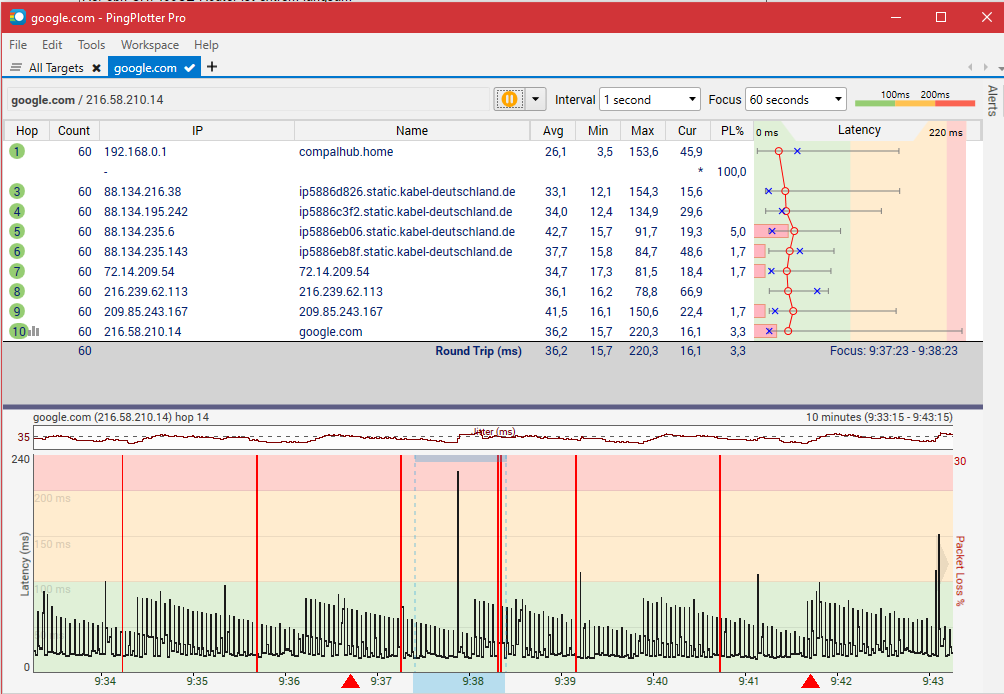The height and width of the screenshot is (694, 1004).
Task: Click the google.com name in hop 10 row
Action: [x=330, y=332]
